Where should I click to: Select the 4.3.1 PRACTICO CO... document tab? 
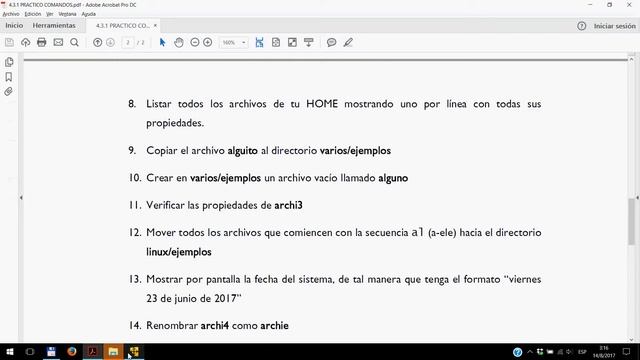tap(122, 25)
